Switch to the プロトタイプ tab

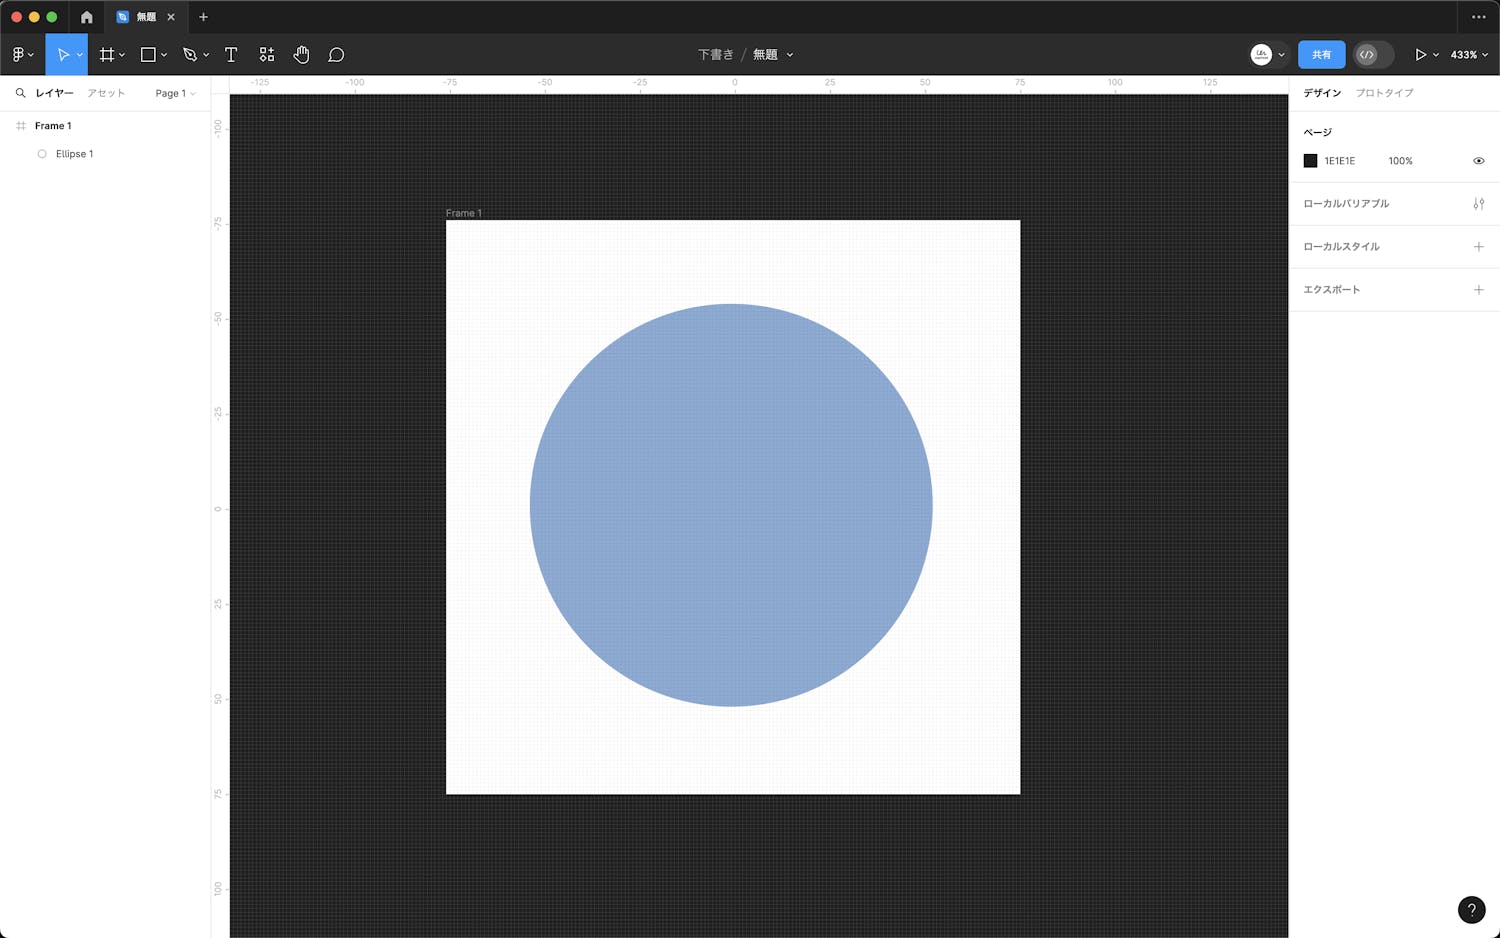1384,93
